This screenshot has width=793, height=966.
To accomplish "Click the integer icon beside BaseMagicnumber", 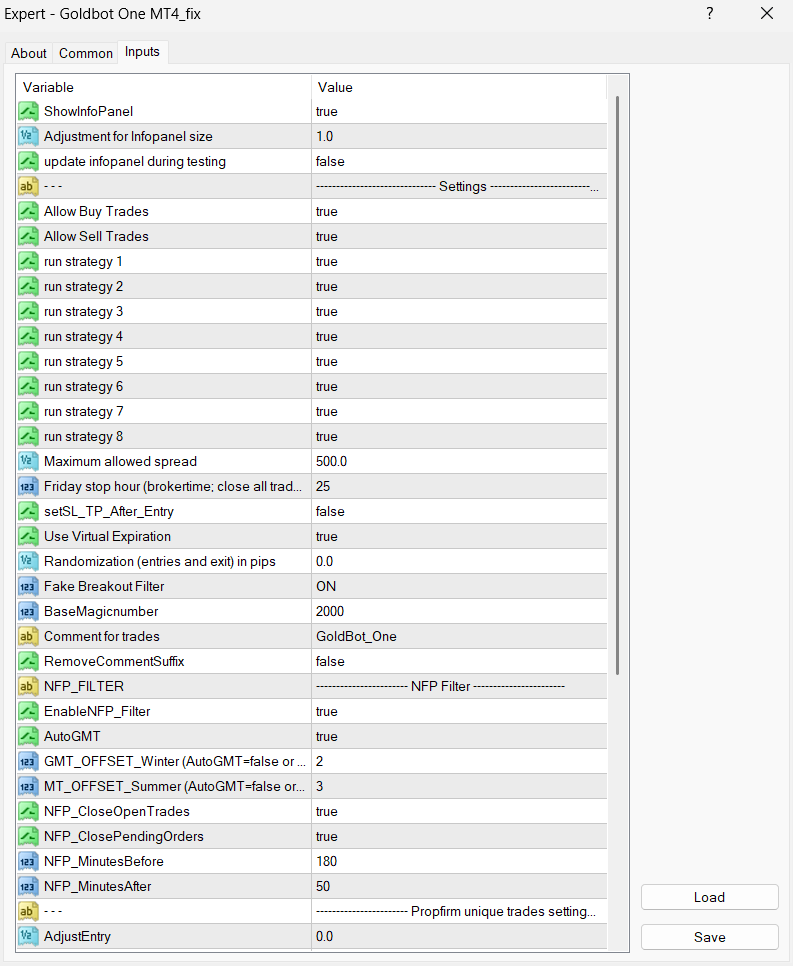I will click(28, 611).
